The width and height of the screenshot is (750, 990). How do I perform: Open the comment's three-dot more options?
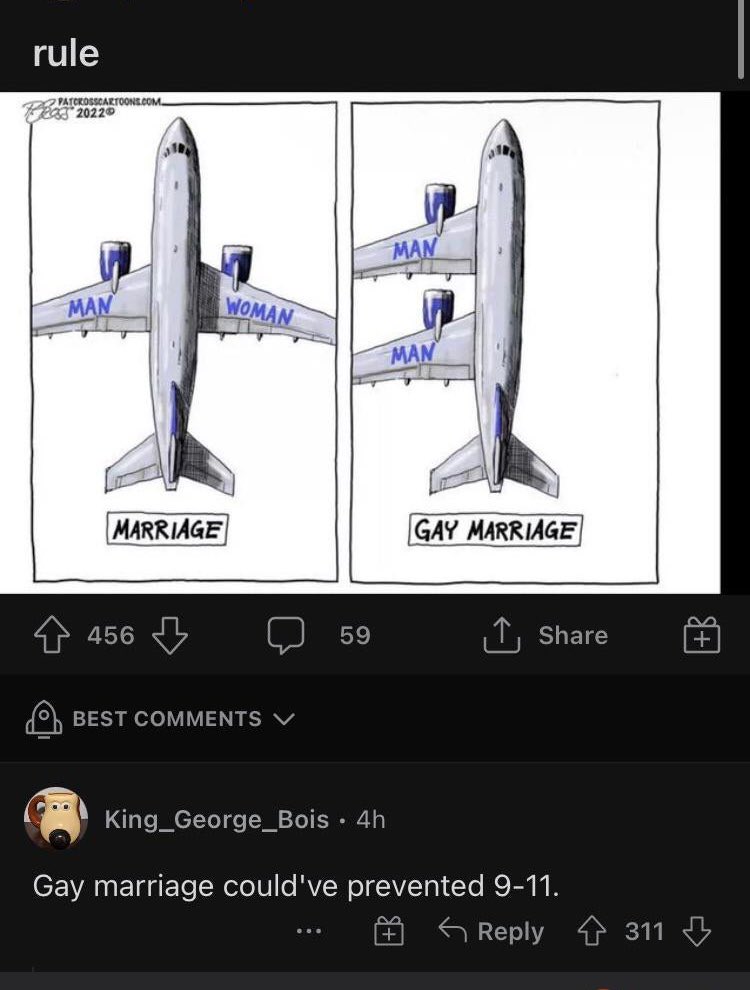pos(309,932)
